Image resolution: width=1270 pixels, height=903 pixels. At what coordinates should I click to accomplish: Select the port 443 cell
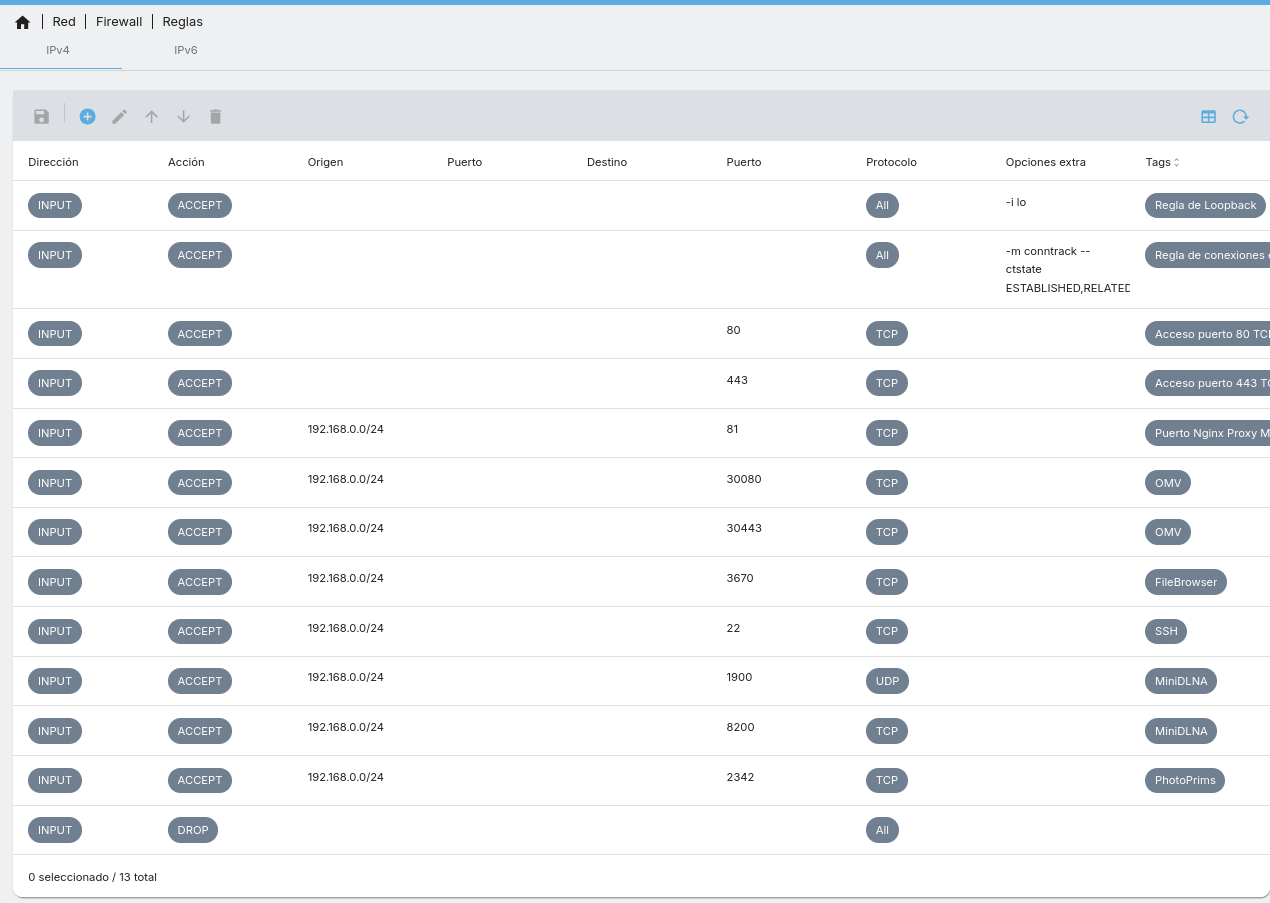click(737, 380)
